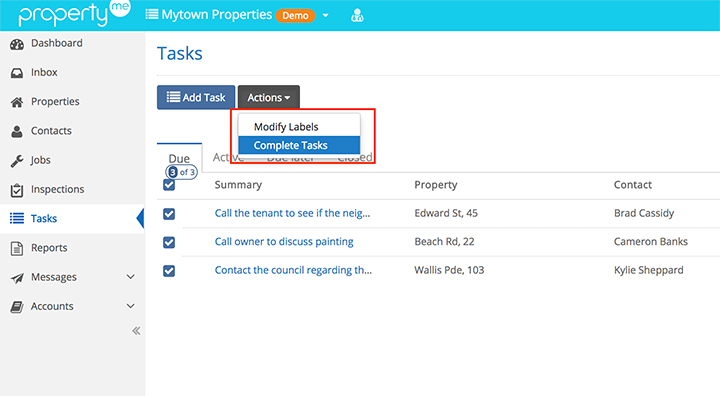This screenshot has height=396, width=720.
Task: Open the Actions dropdown button
Action: pos(269,97)
